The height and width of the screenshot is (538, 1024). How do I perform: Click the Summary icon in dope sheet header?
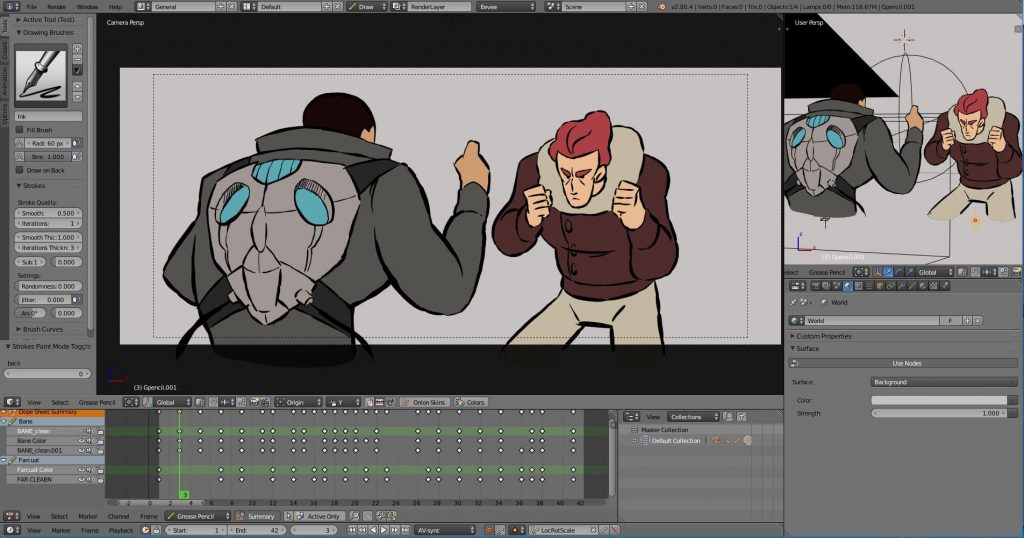(x=241, y=516)
